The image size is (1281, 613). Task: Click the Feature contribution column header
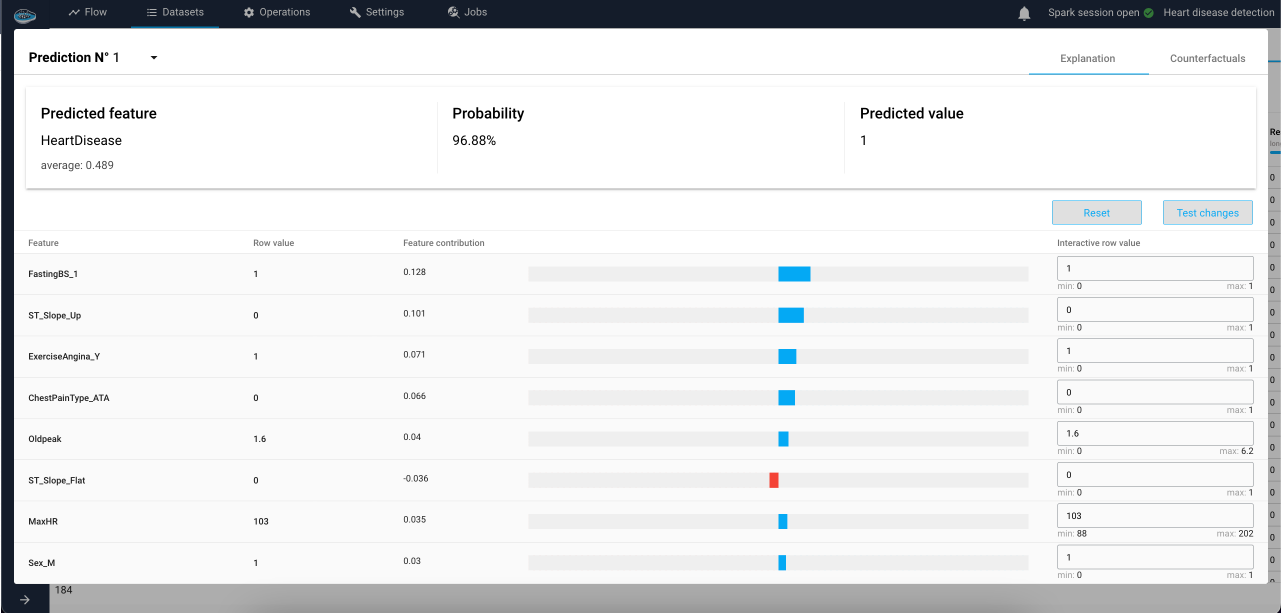click(444, 243)
